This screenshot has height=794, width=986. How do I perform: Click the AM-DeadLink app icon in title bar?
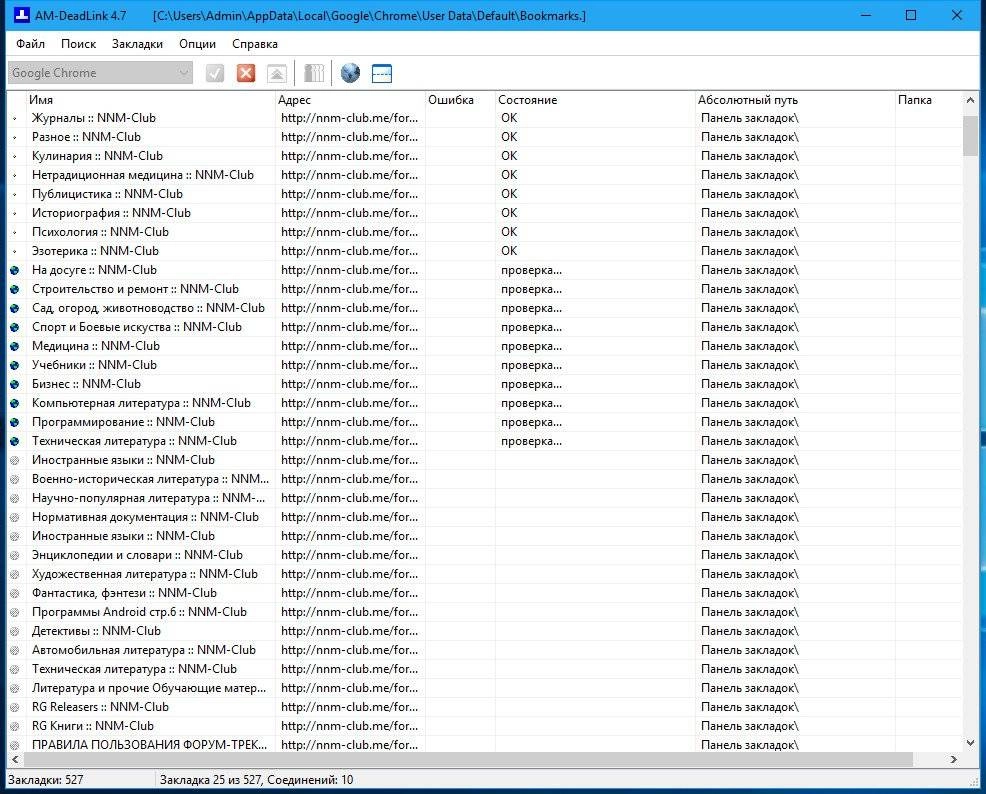coord(21,15)
